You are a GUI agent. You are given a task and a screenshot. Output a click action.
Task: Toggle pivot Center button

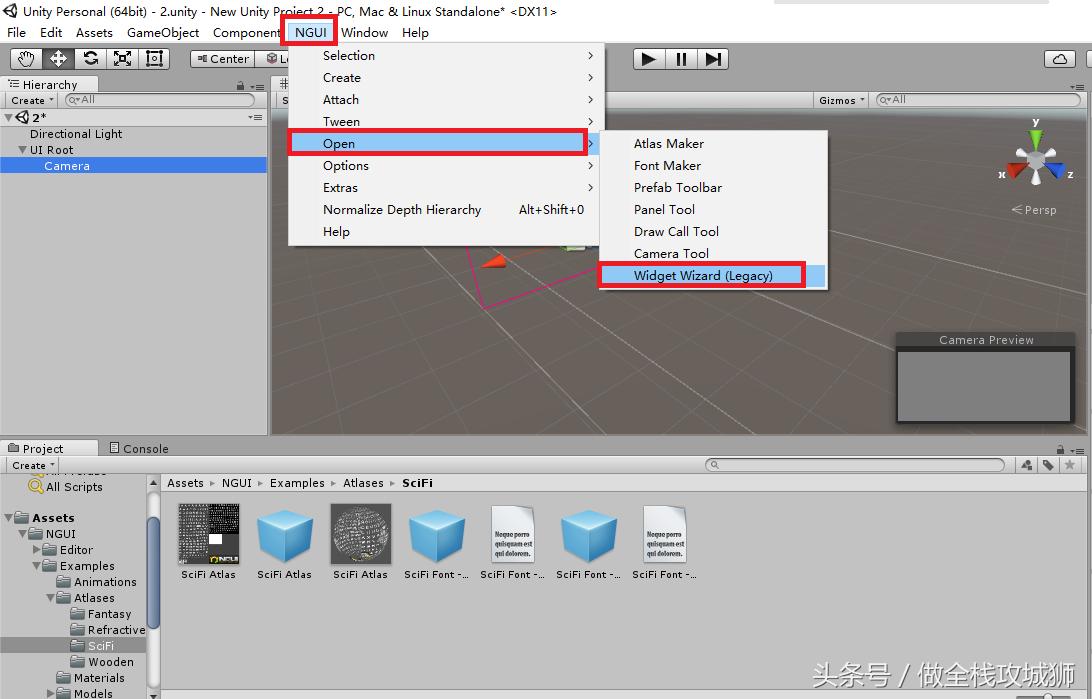click(222, 59)
